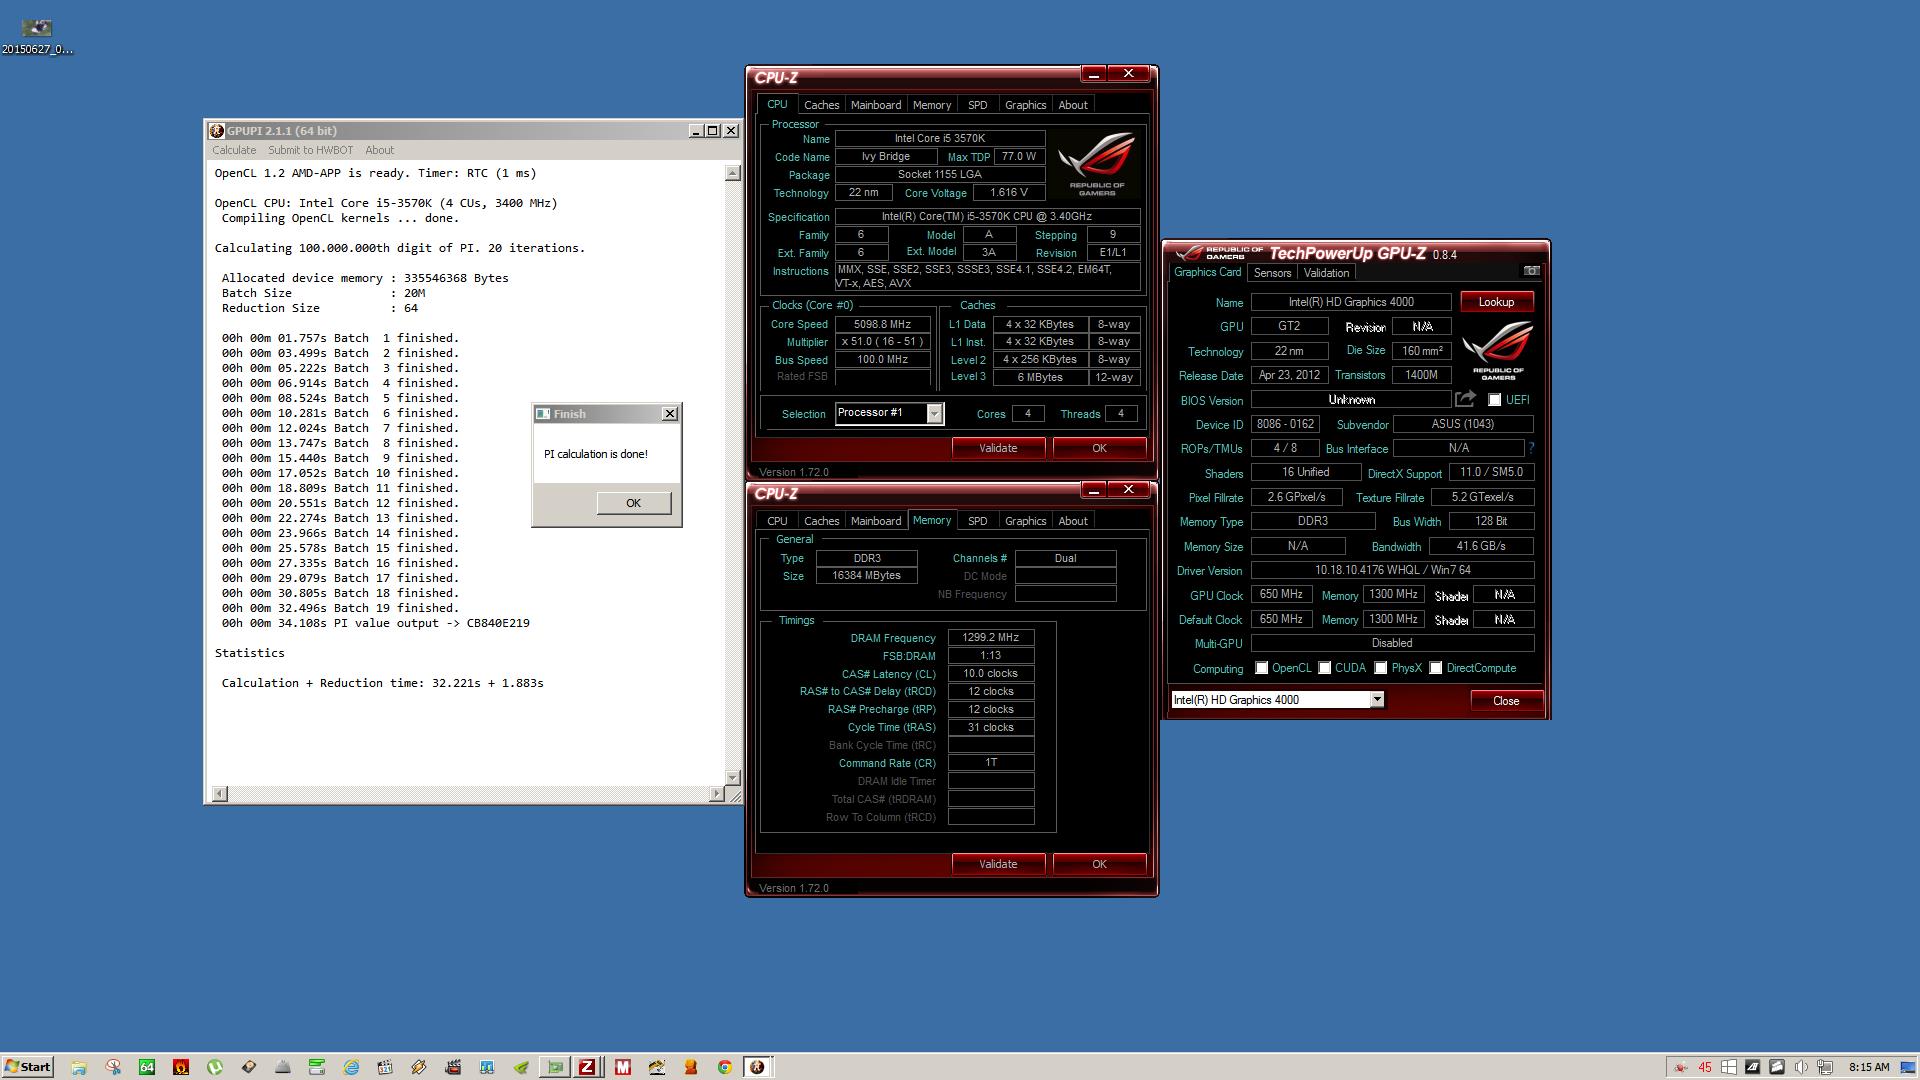The image size is (1920, 1080).
Task: Click the Device ID 8086 - 0162 field
Action: (x=1285, y=424)
